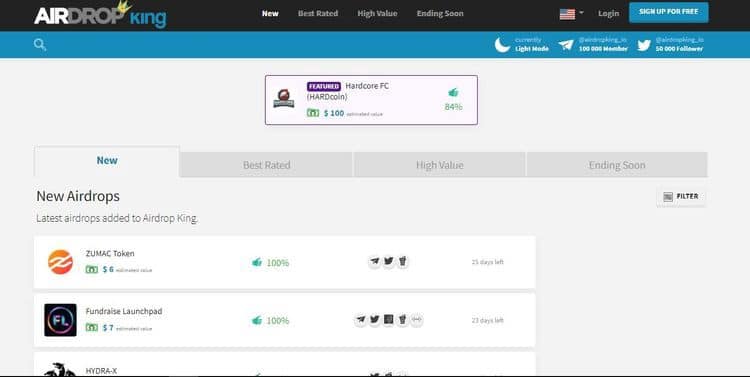
Task: Click the ZUMAC Token Twitter task icon
Action: 388,262
